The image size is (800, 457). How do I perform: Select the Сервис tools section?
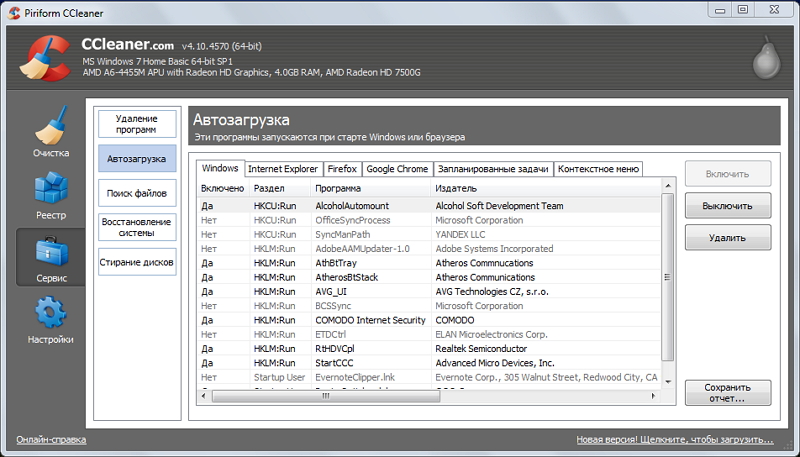click(x=50, y=258)
